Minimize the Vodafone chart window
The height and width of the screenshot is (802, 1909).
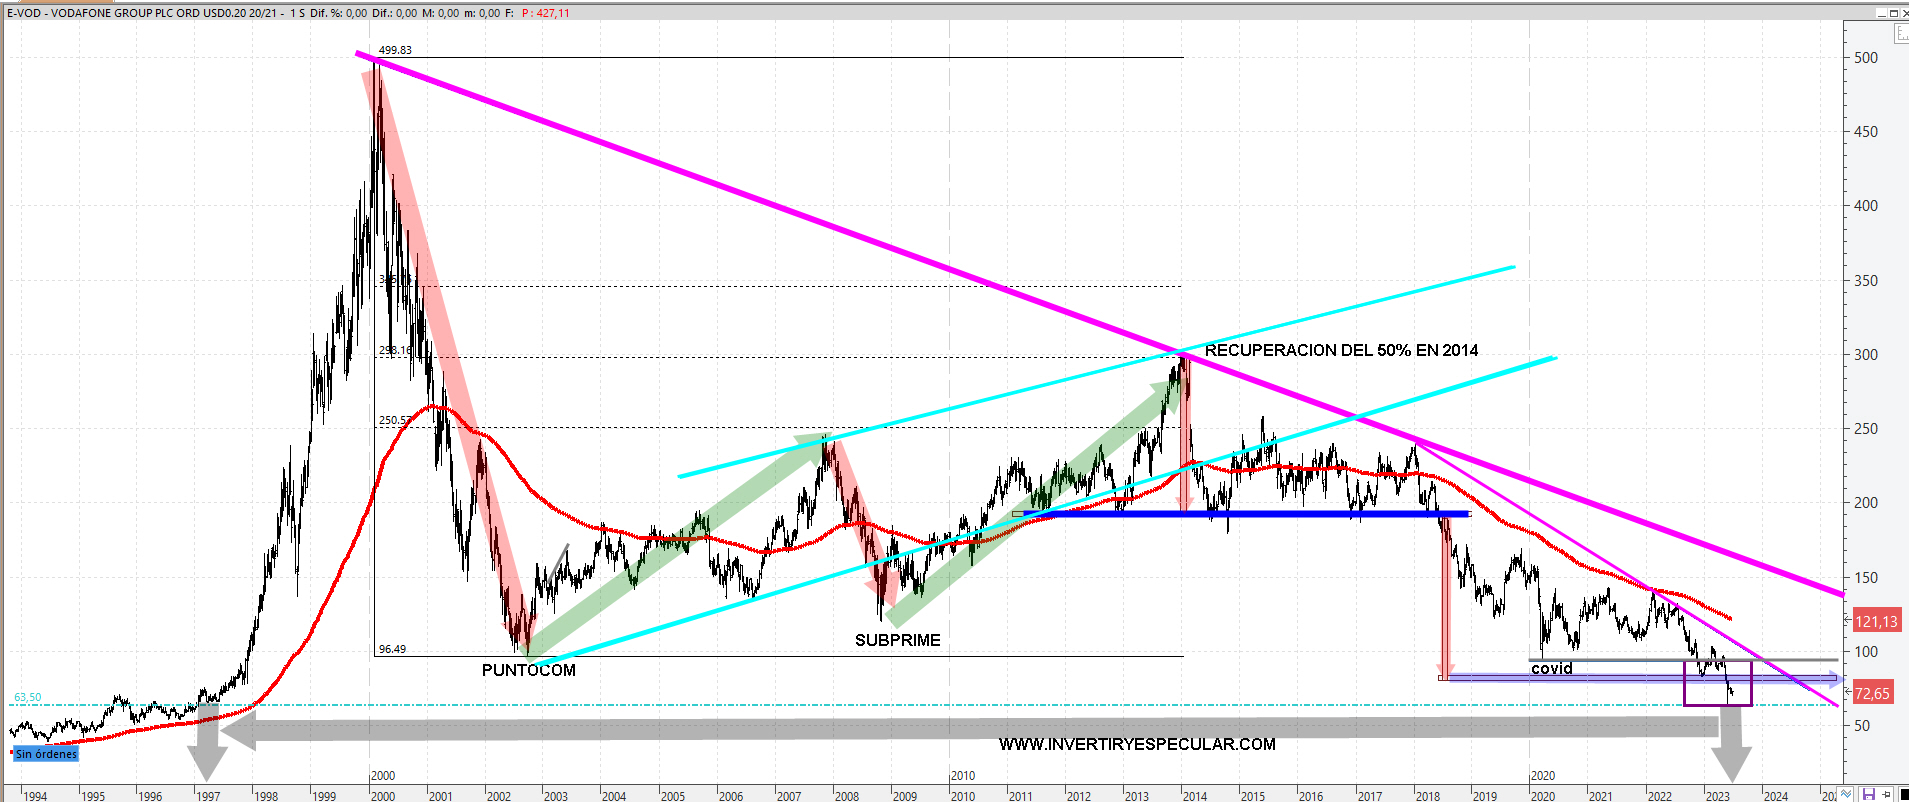point(1879,13)
